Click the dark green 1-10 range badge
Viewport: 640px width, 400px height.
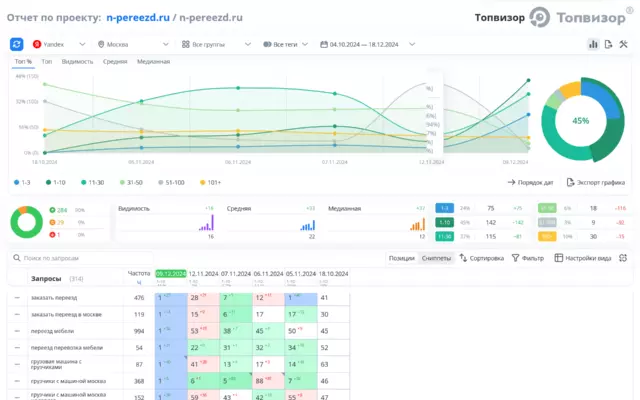click(444, 222)
